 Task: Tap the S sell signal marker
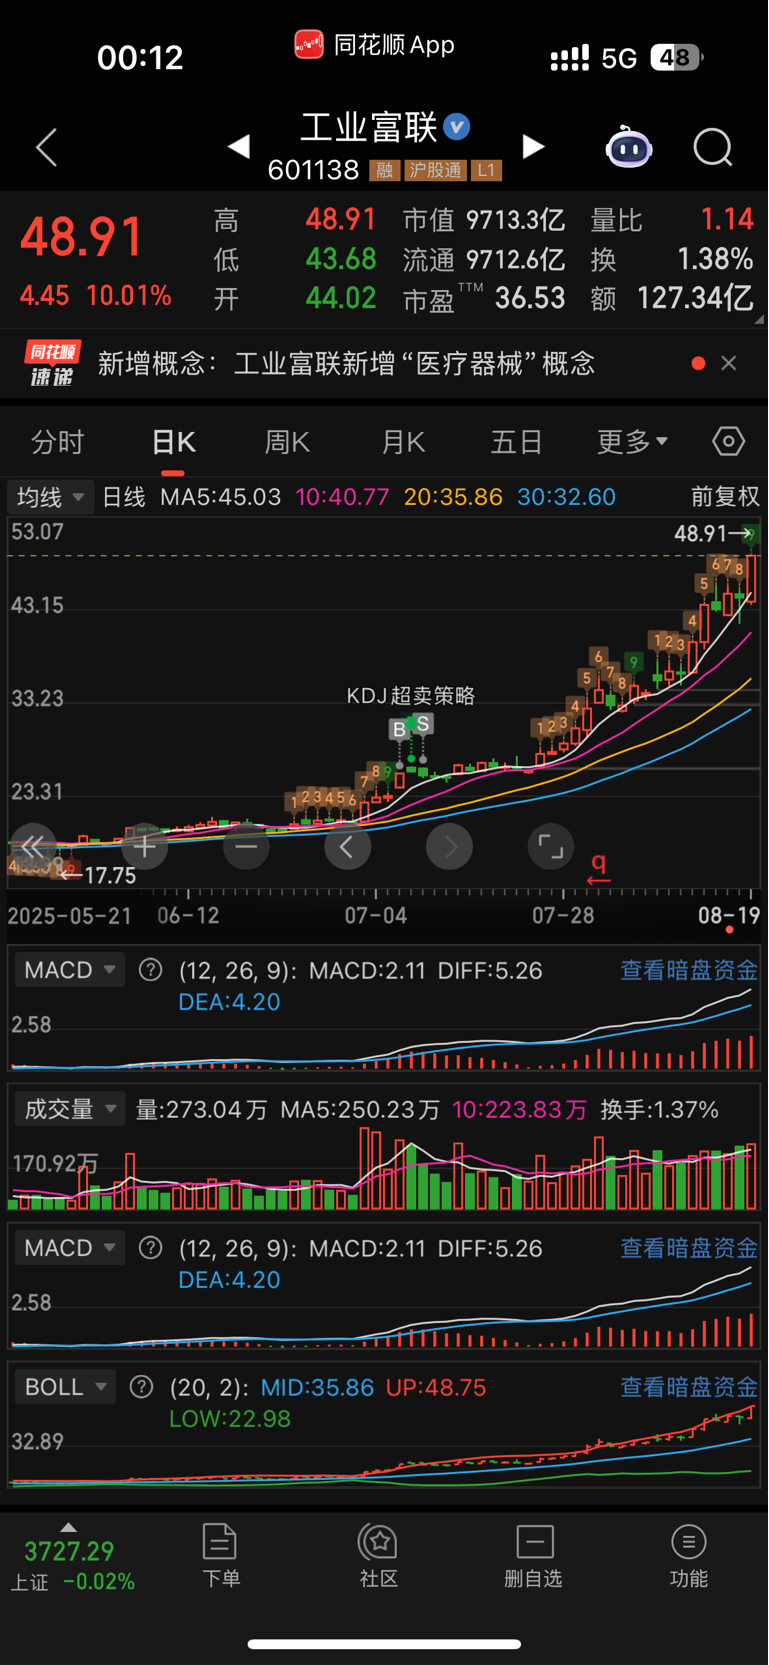423,723
